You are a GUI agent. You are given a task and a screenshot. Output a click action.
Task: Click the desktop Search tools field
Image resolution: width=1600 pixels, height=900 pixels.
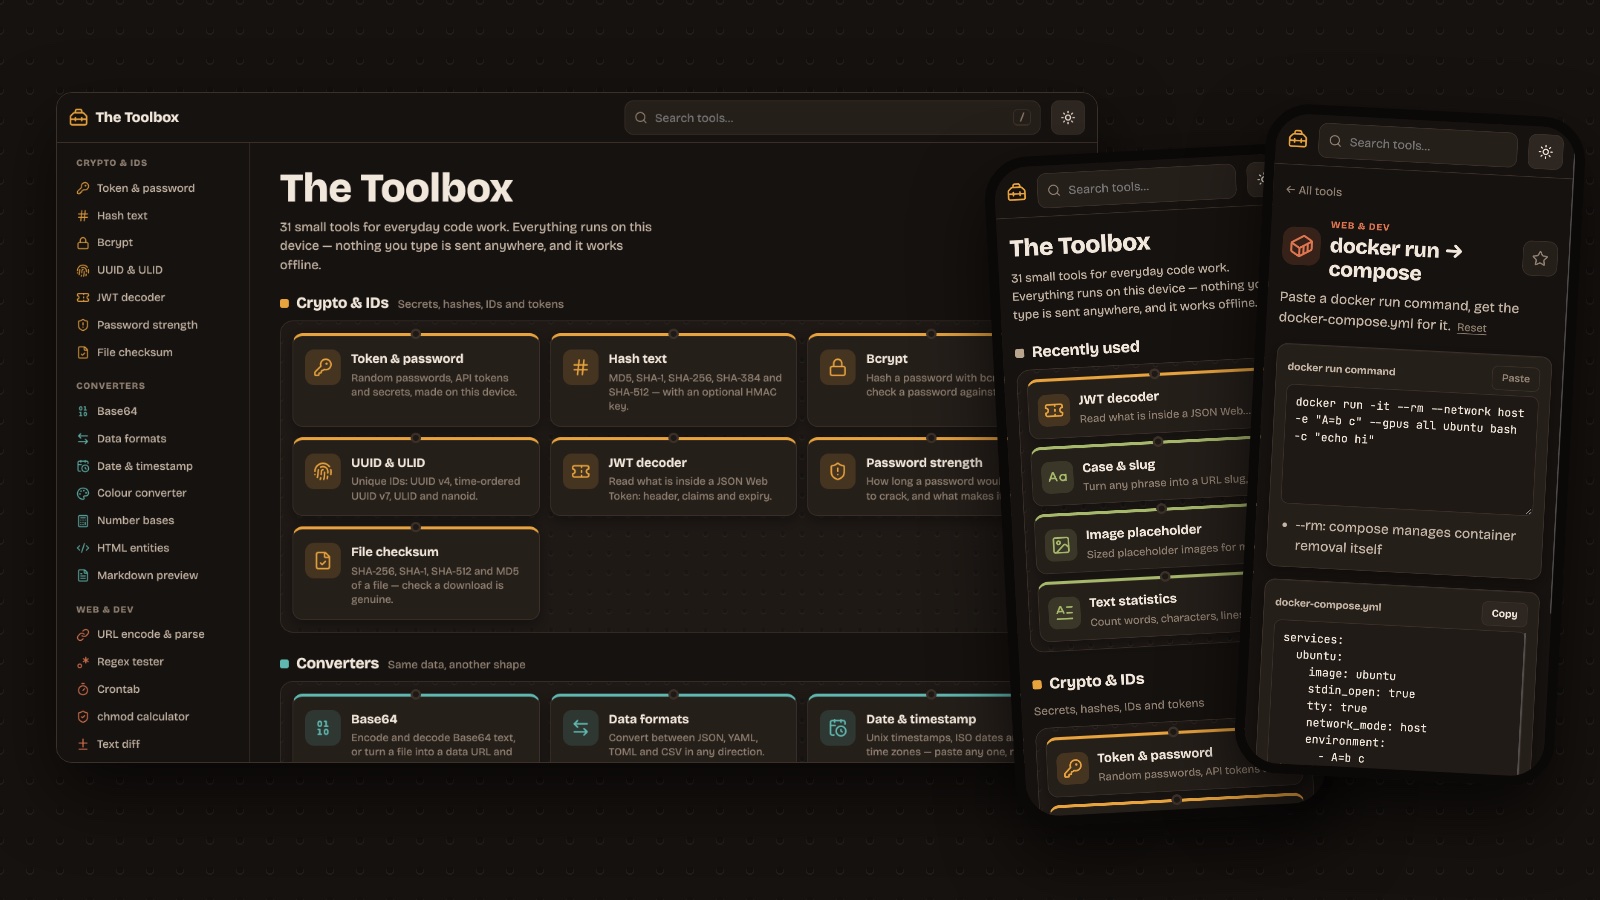point(832,117)
